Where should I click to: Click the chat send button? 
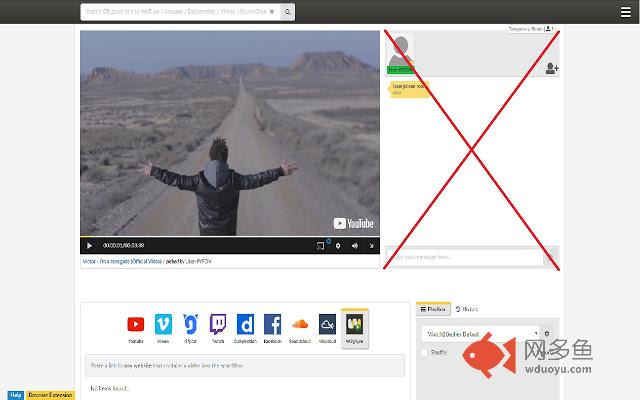(550, 257)
